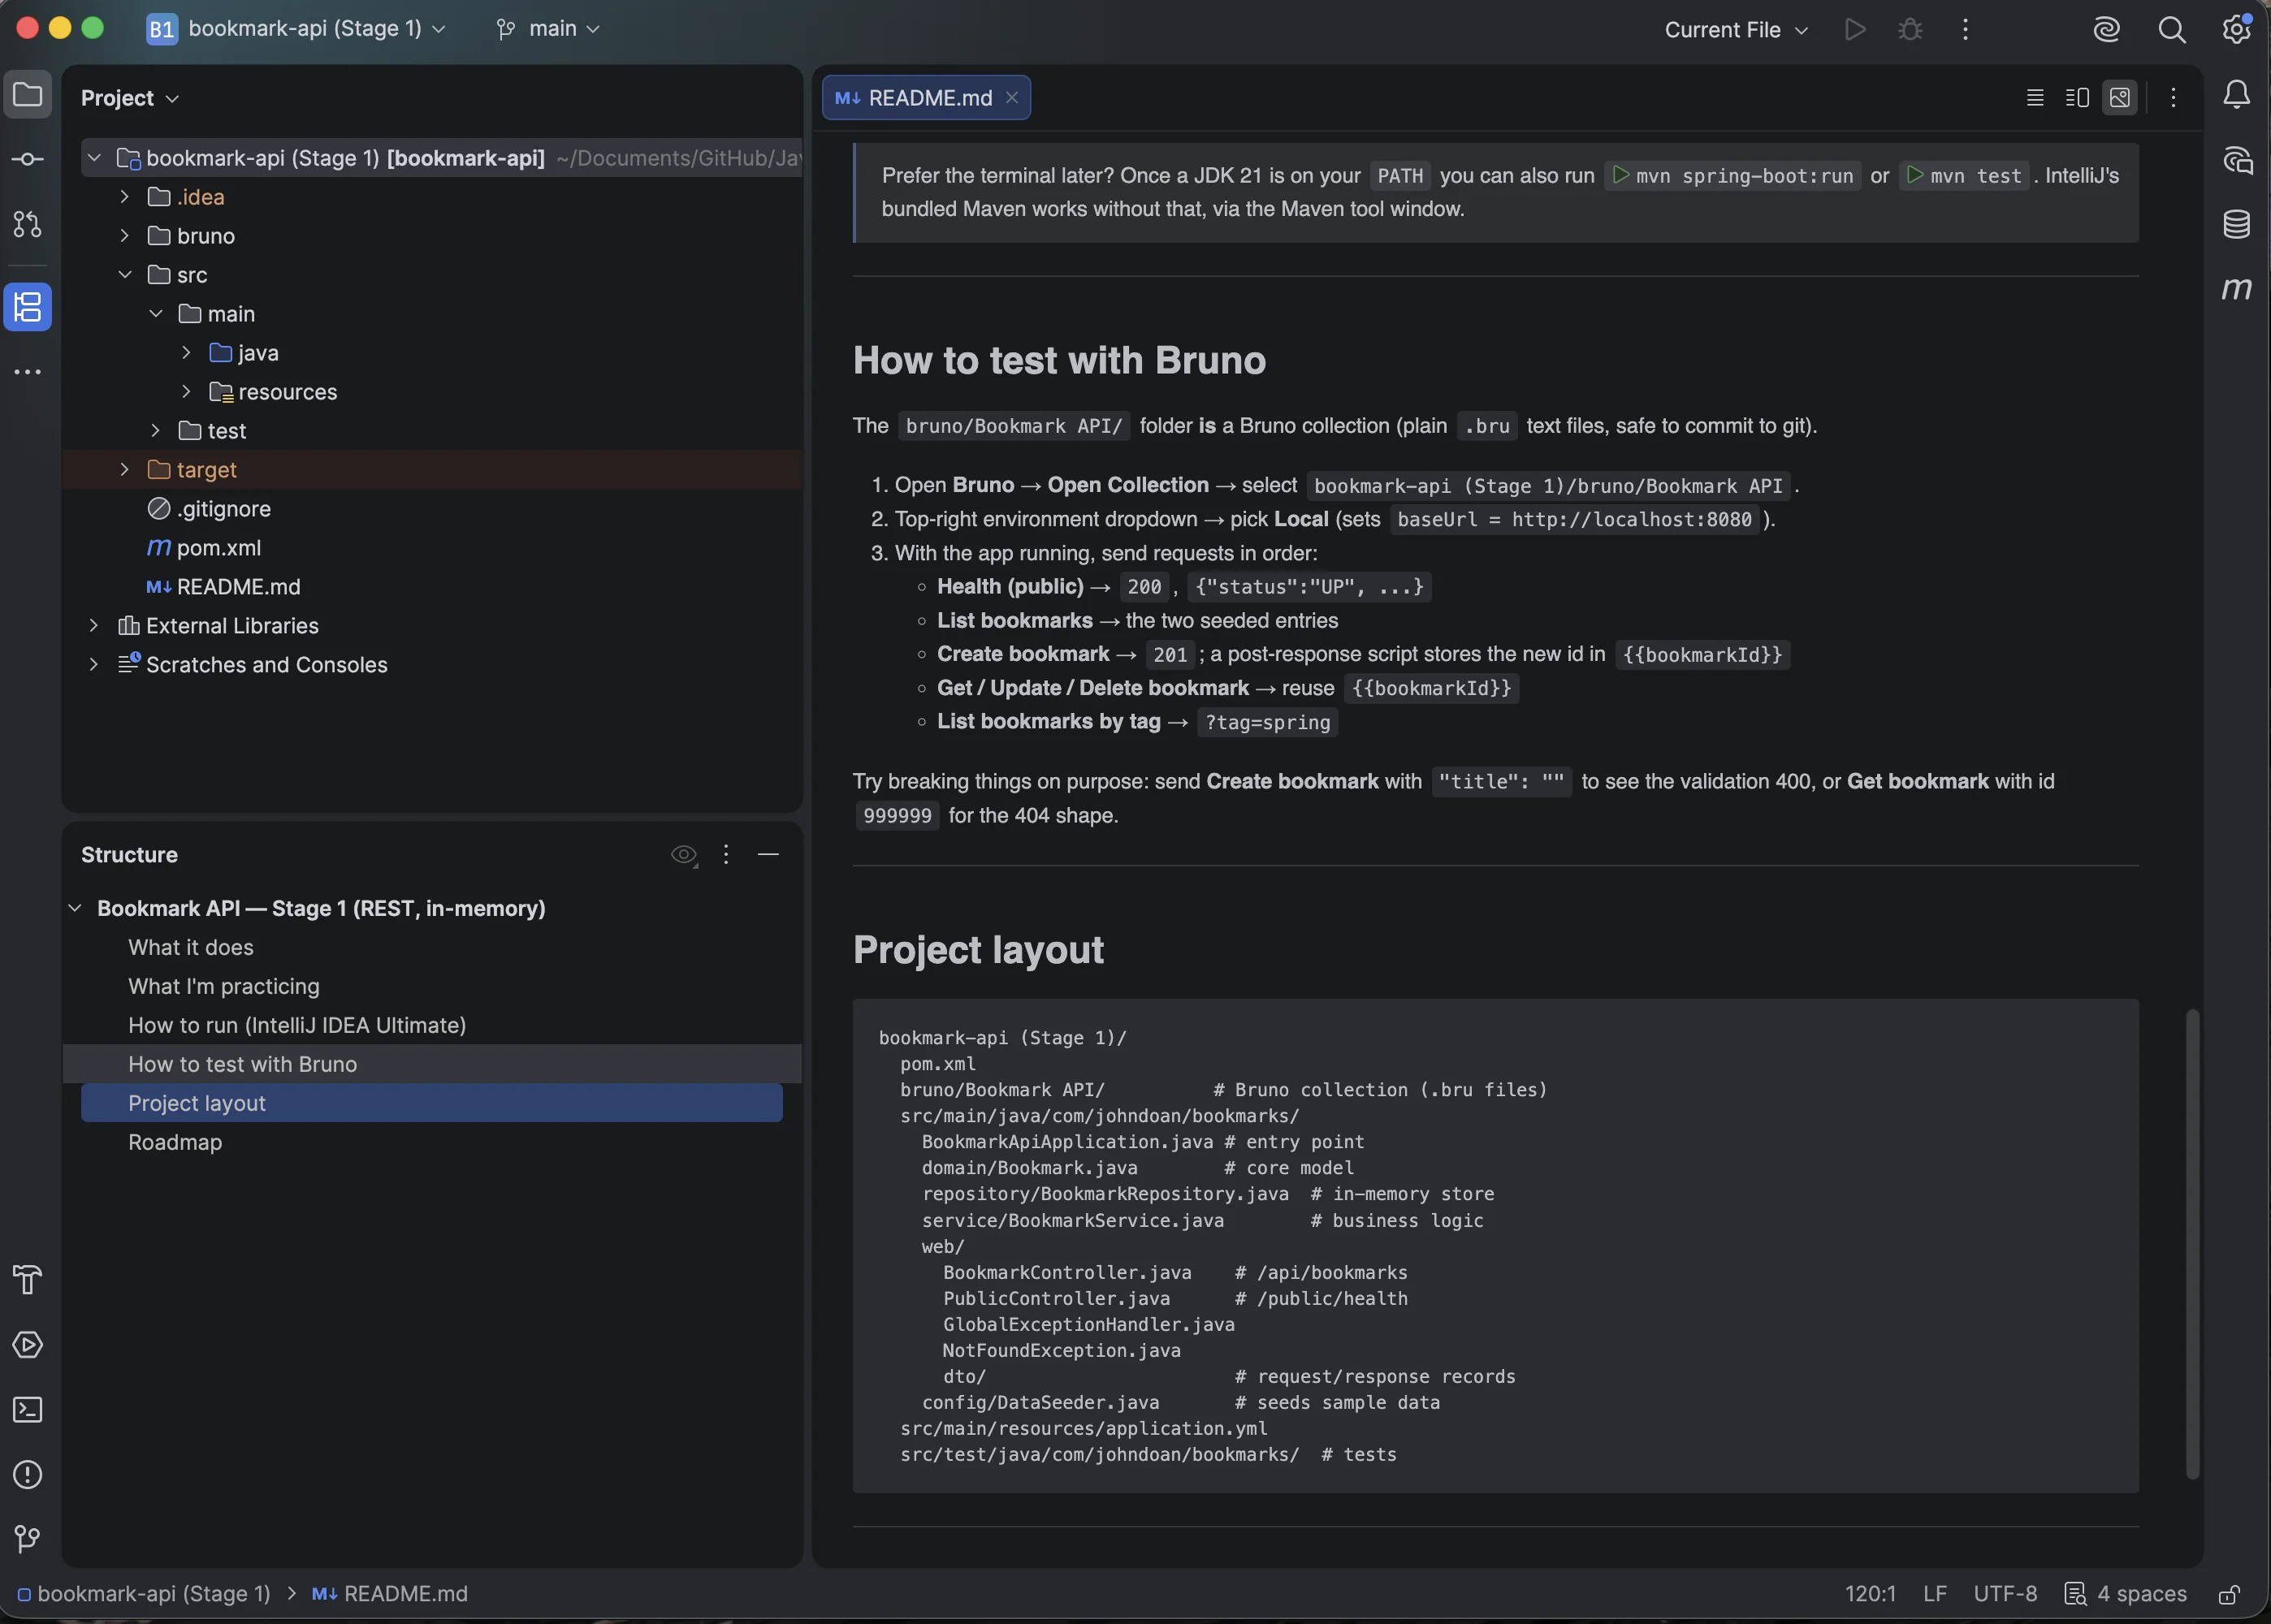Screen dimensions: 2271x1624
Task: Click the Debug bug icon
Action: (1910, 29)
